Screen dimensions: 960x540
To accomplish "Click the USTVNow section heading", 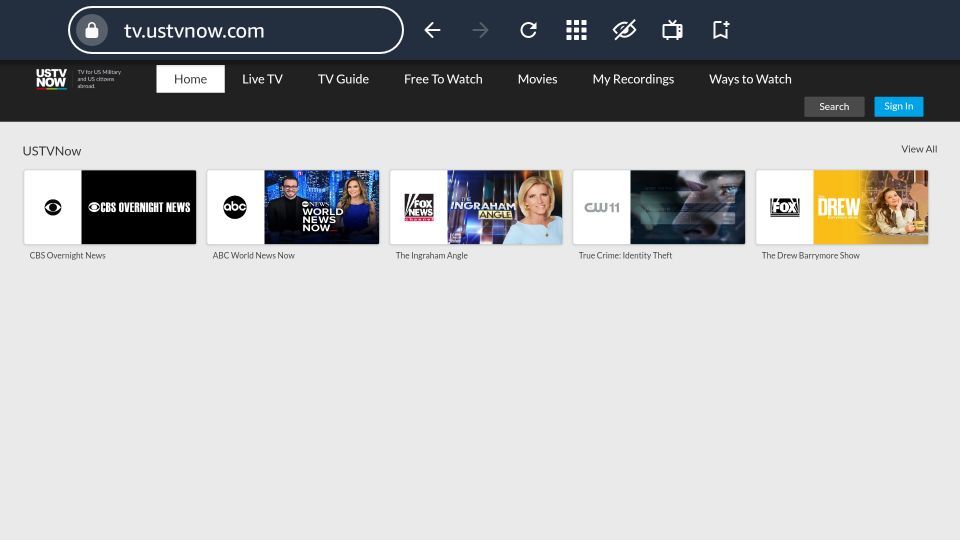I will click(x=52, y=151).
